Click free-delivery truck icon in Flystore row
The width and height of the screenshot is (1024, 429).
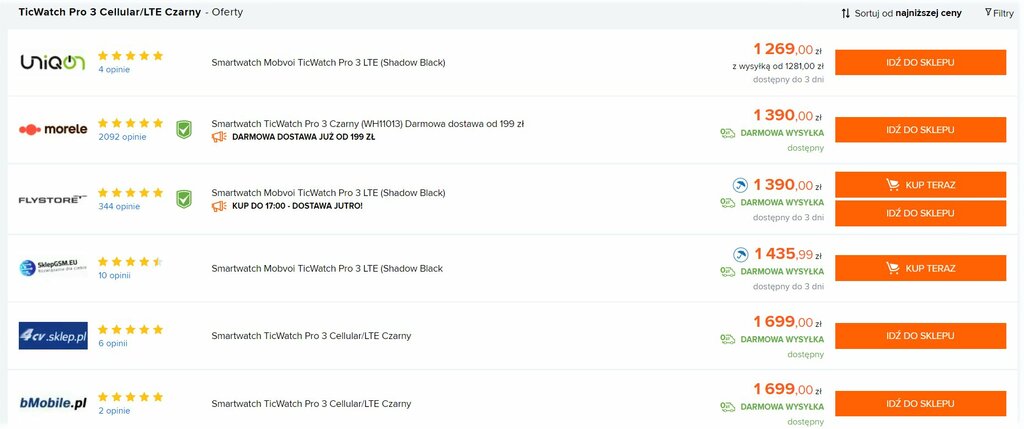point(728,203)
